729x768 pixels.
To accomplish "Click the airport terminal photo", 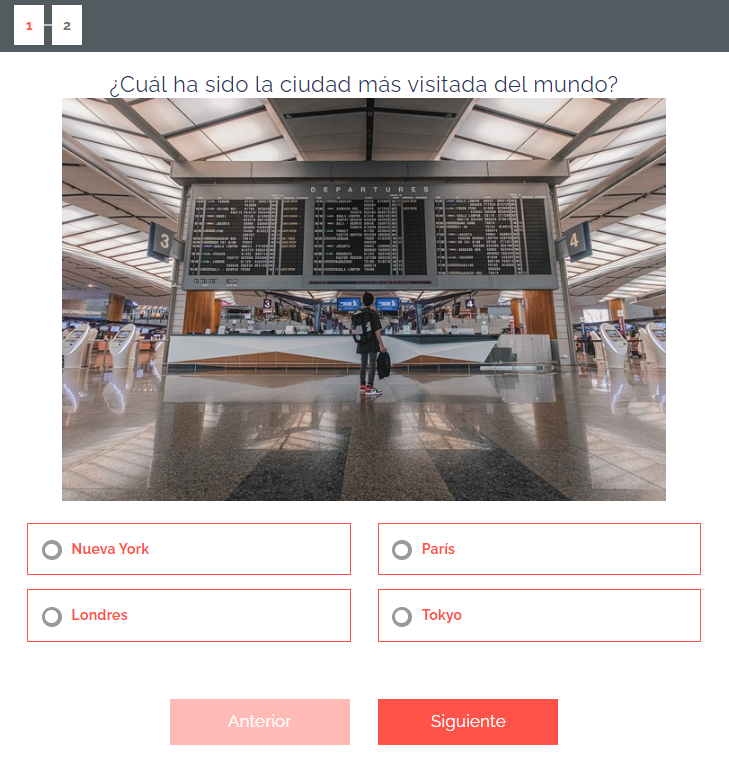I will pos(364,299).
